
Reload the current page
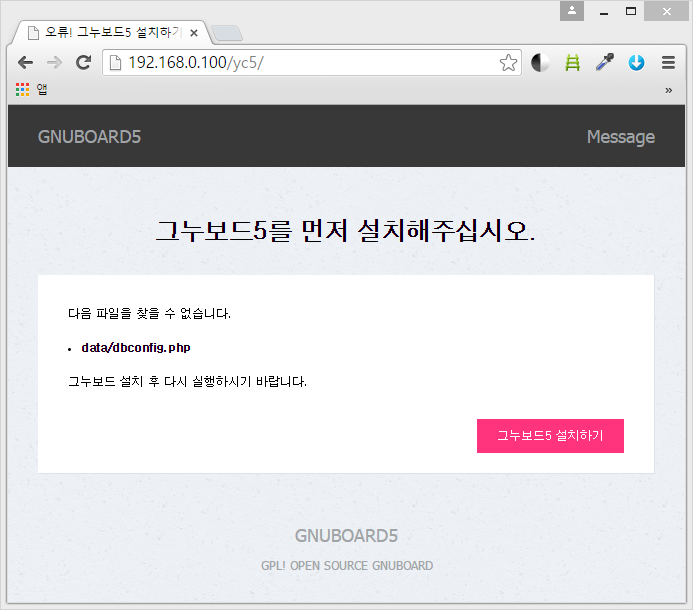[83, 63]
